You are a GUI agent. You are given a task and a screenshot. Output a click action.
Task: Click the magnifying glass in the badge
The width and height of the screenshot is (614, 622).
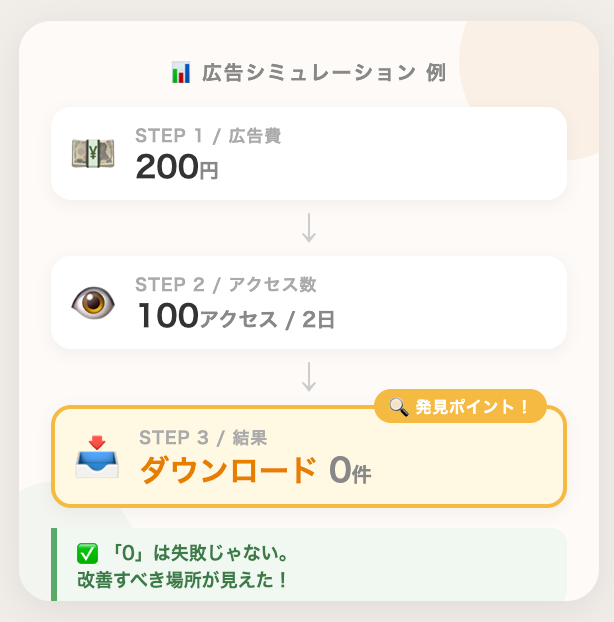(399, 407)
